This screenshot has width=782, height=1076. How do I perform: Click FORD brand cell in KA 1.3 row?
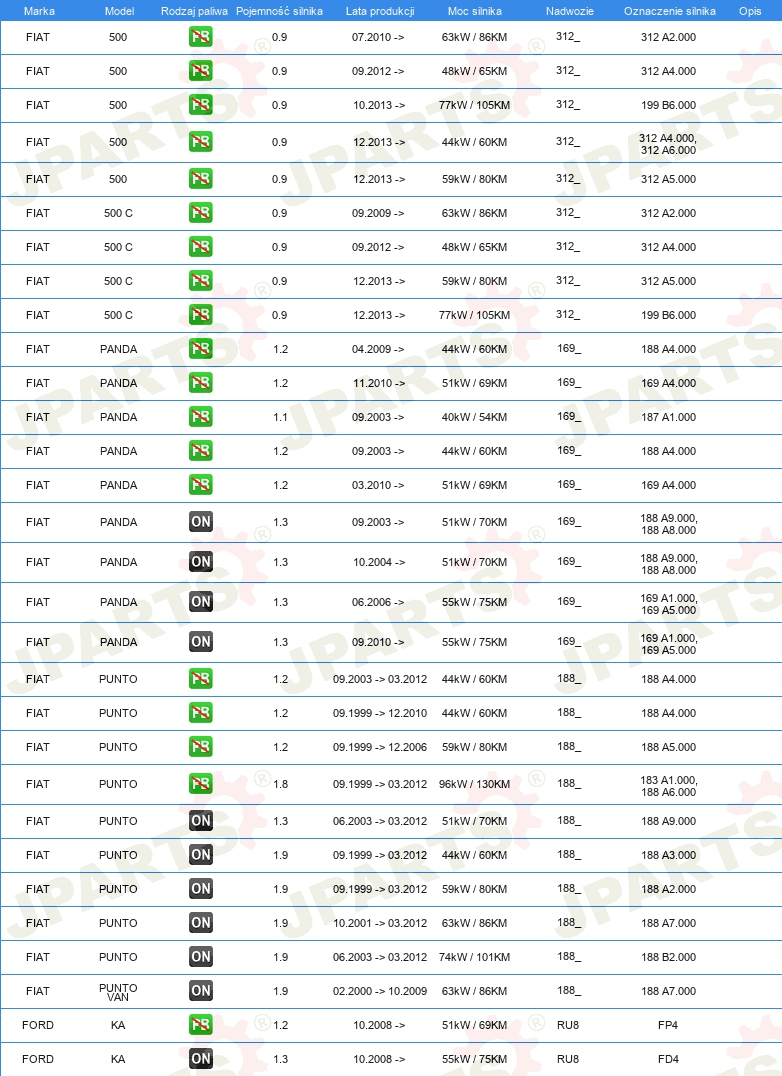[38, 1059]
